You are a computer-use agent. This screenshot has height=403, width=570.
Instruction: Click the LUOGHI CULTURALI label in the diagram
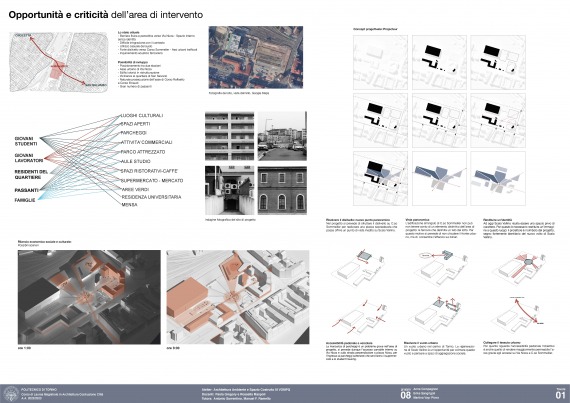(142, 116)
